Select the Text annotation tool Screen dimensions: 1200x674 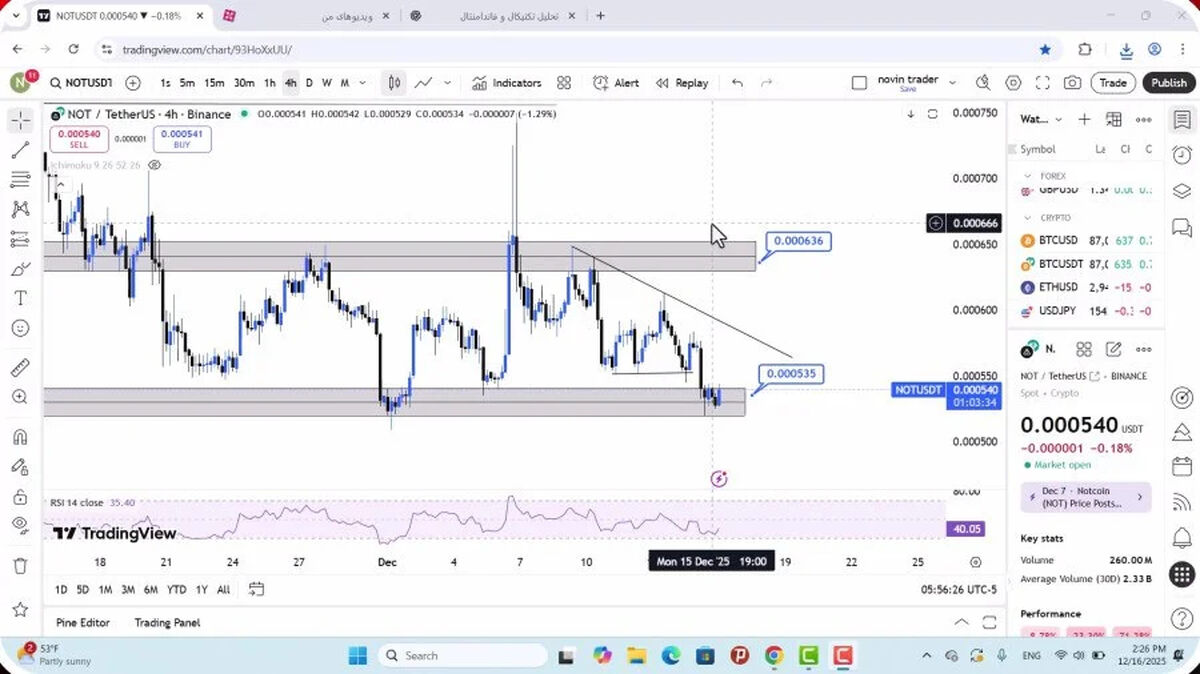[20, 298]
